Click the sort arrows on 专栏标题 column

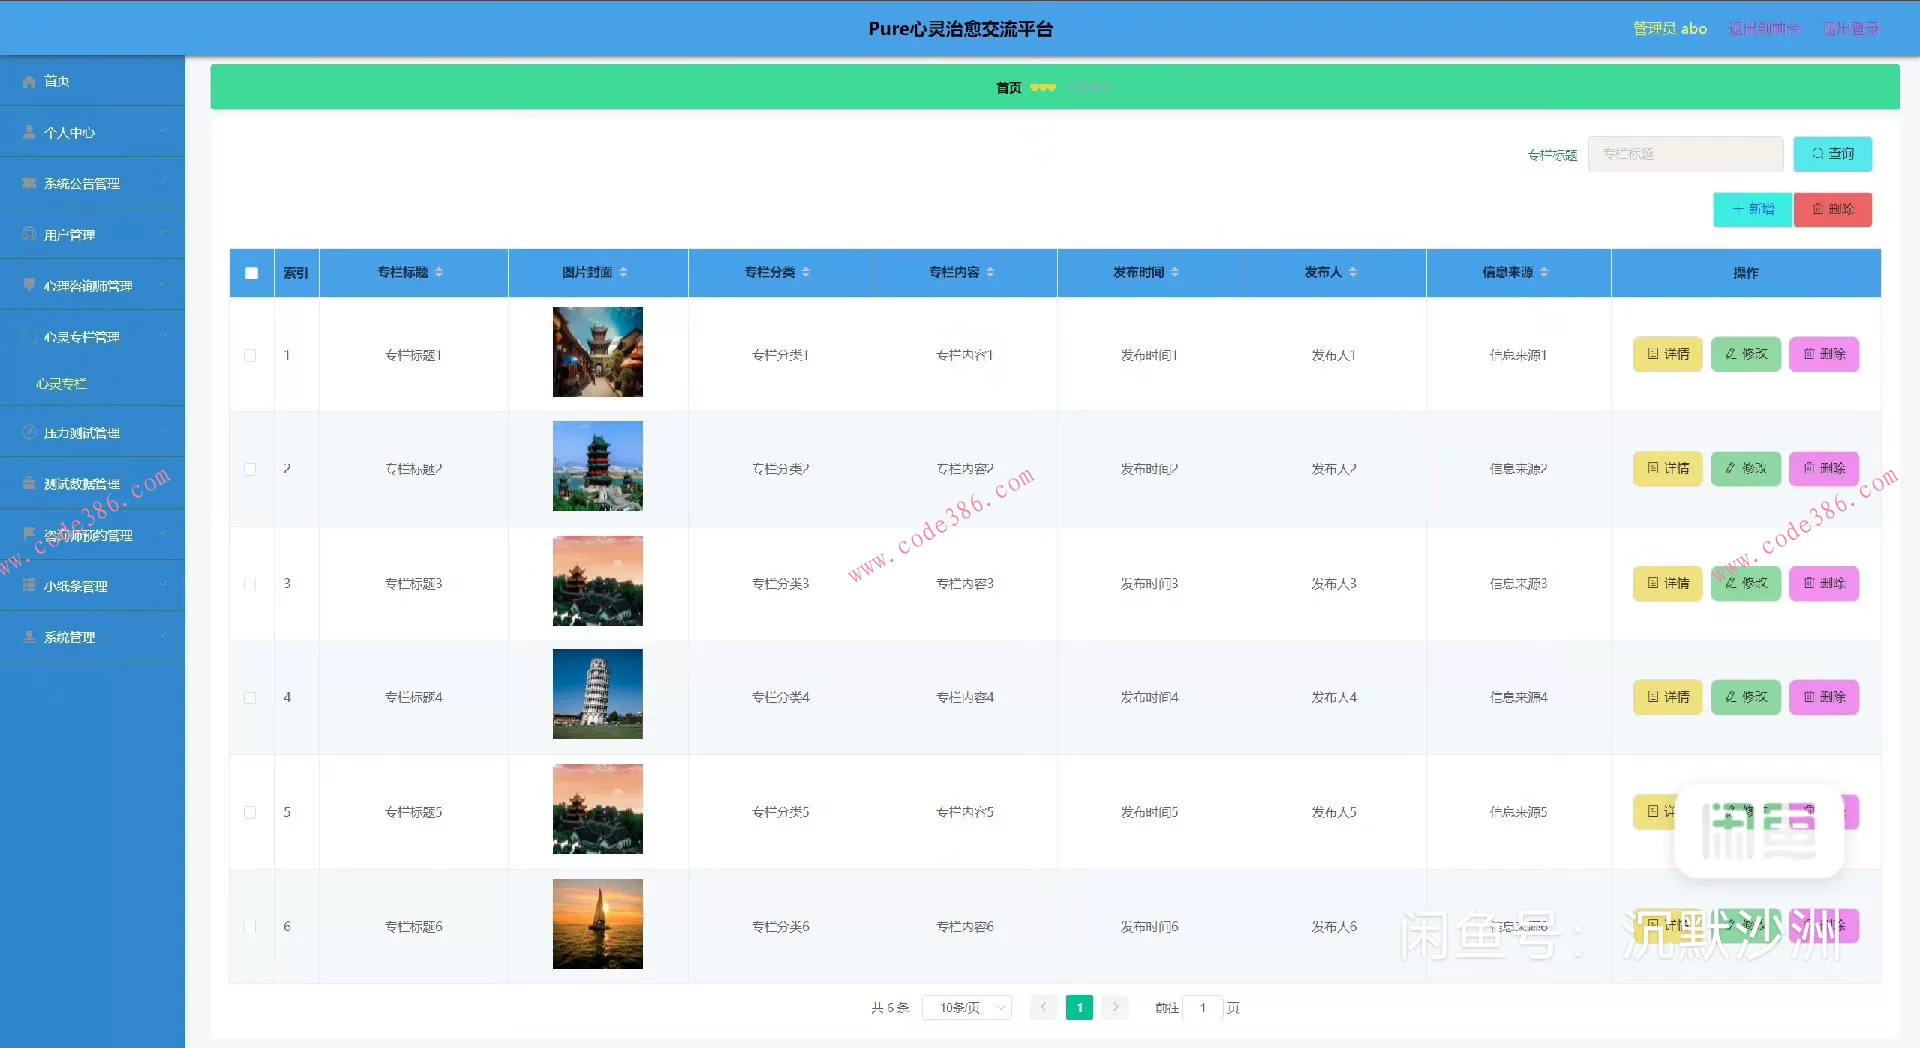pos(439,272)
